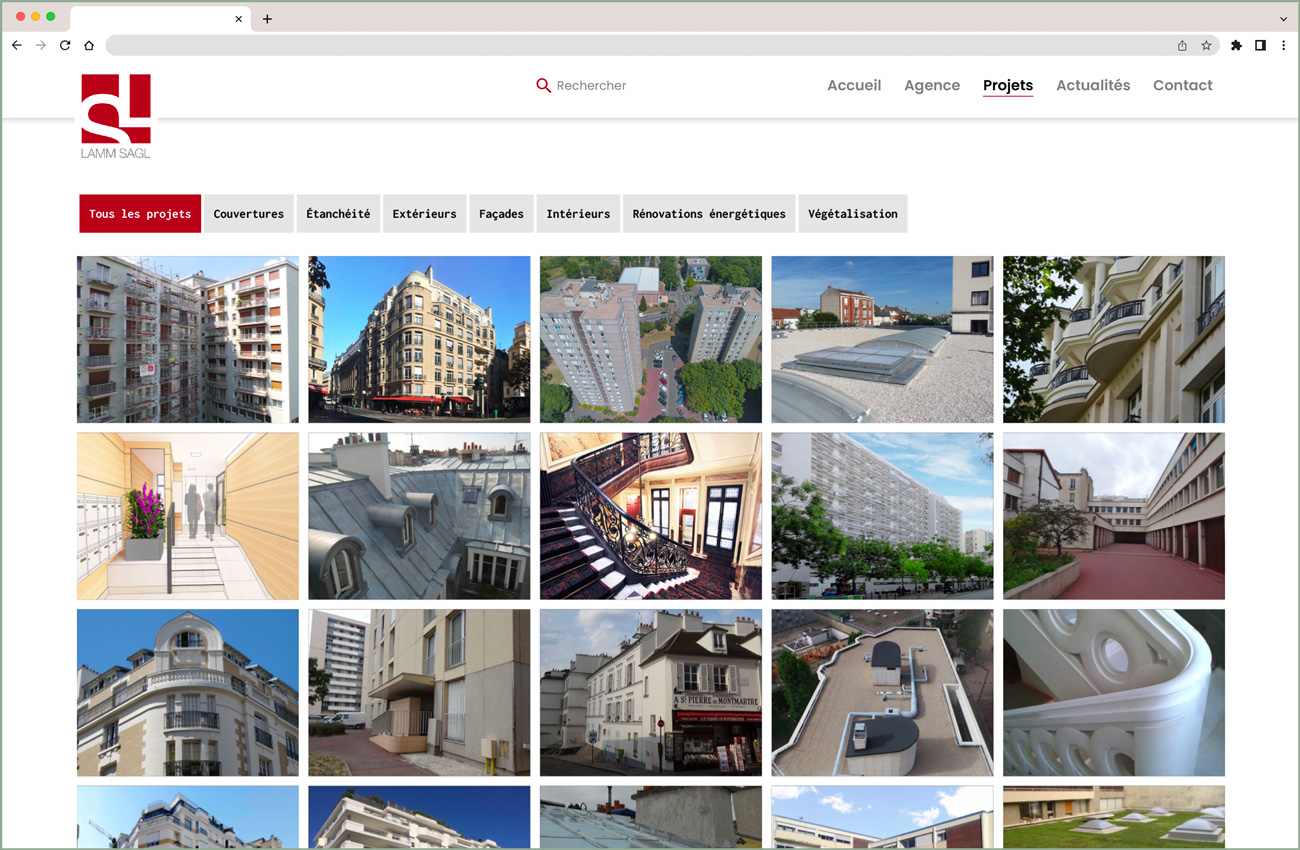The height and width of the screenshot is (850, 1300).
Task: Filter projects by Façades
Action: point(501,214)
